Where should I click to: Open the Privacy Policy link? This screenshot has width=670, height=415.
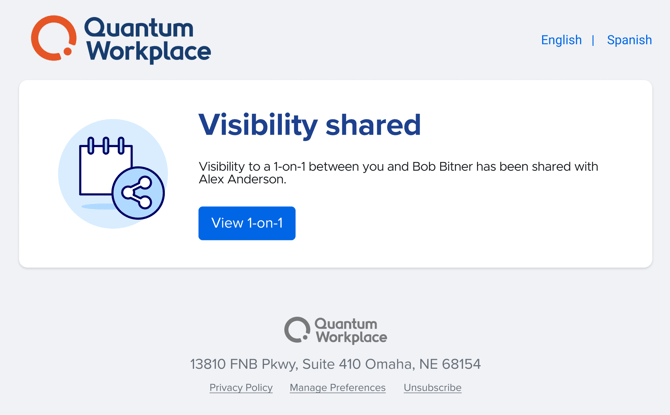pyautogui.click(x=241, y=388)
